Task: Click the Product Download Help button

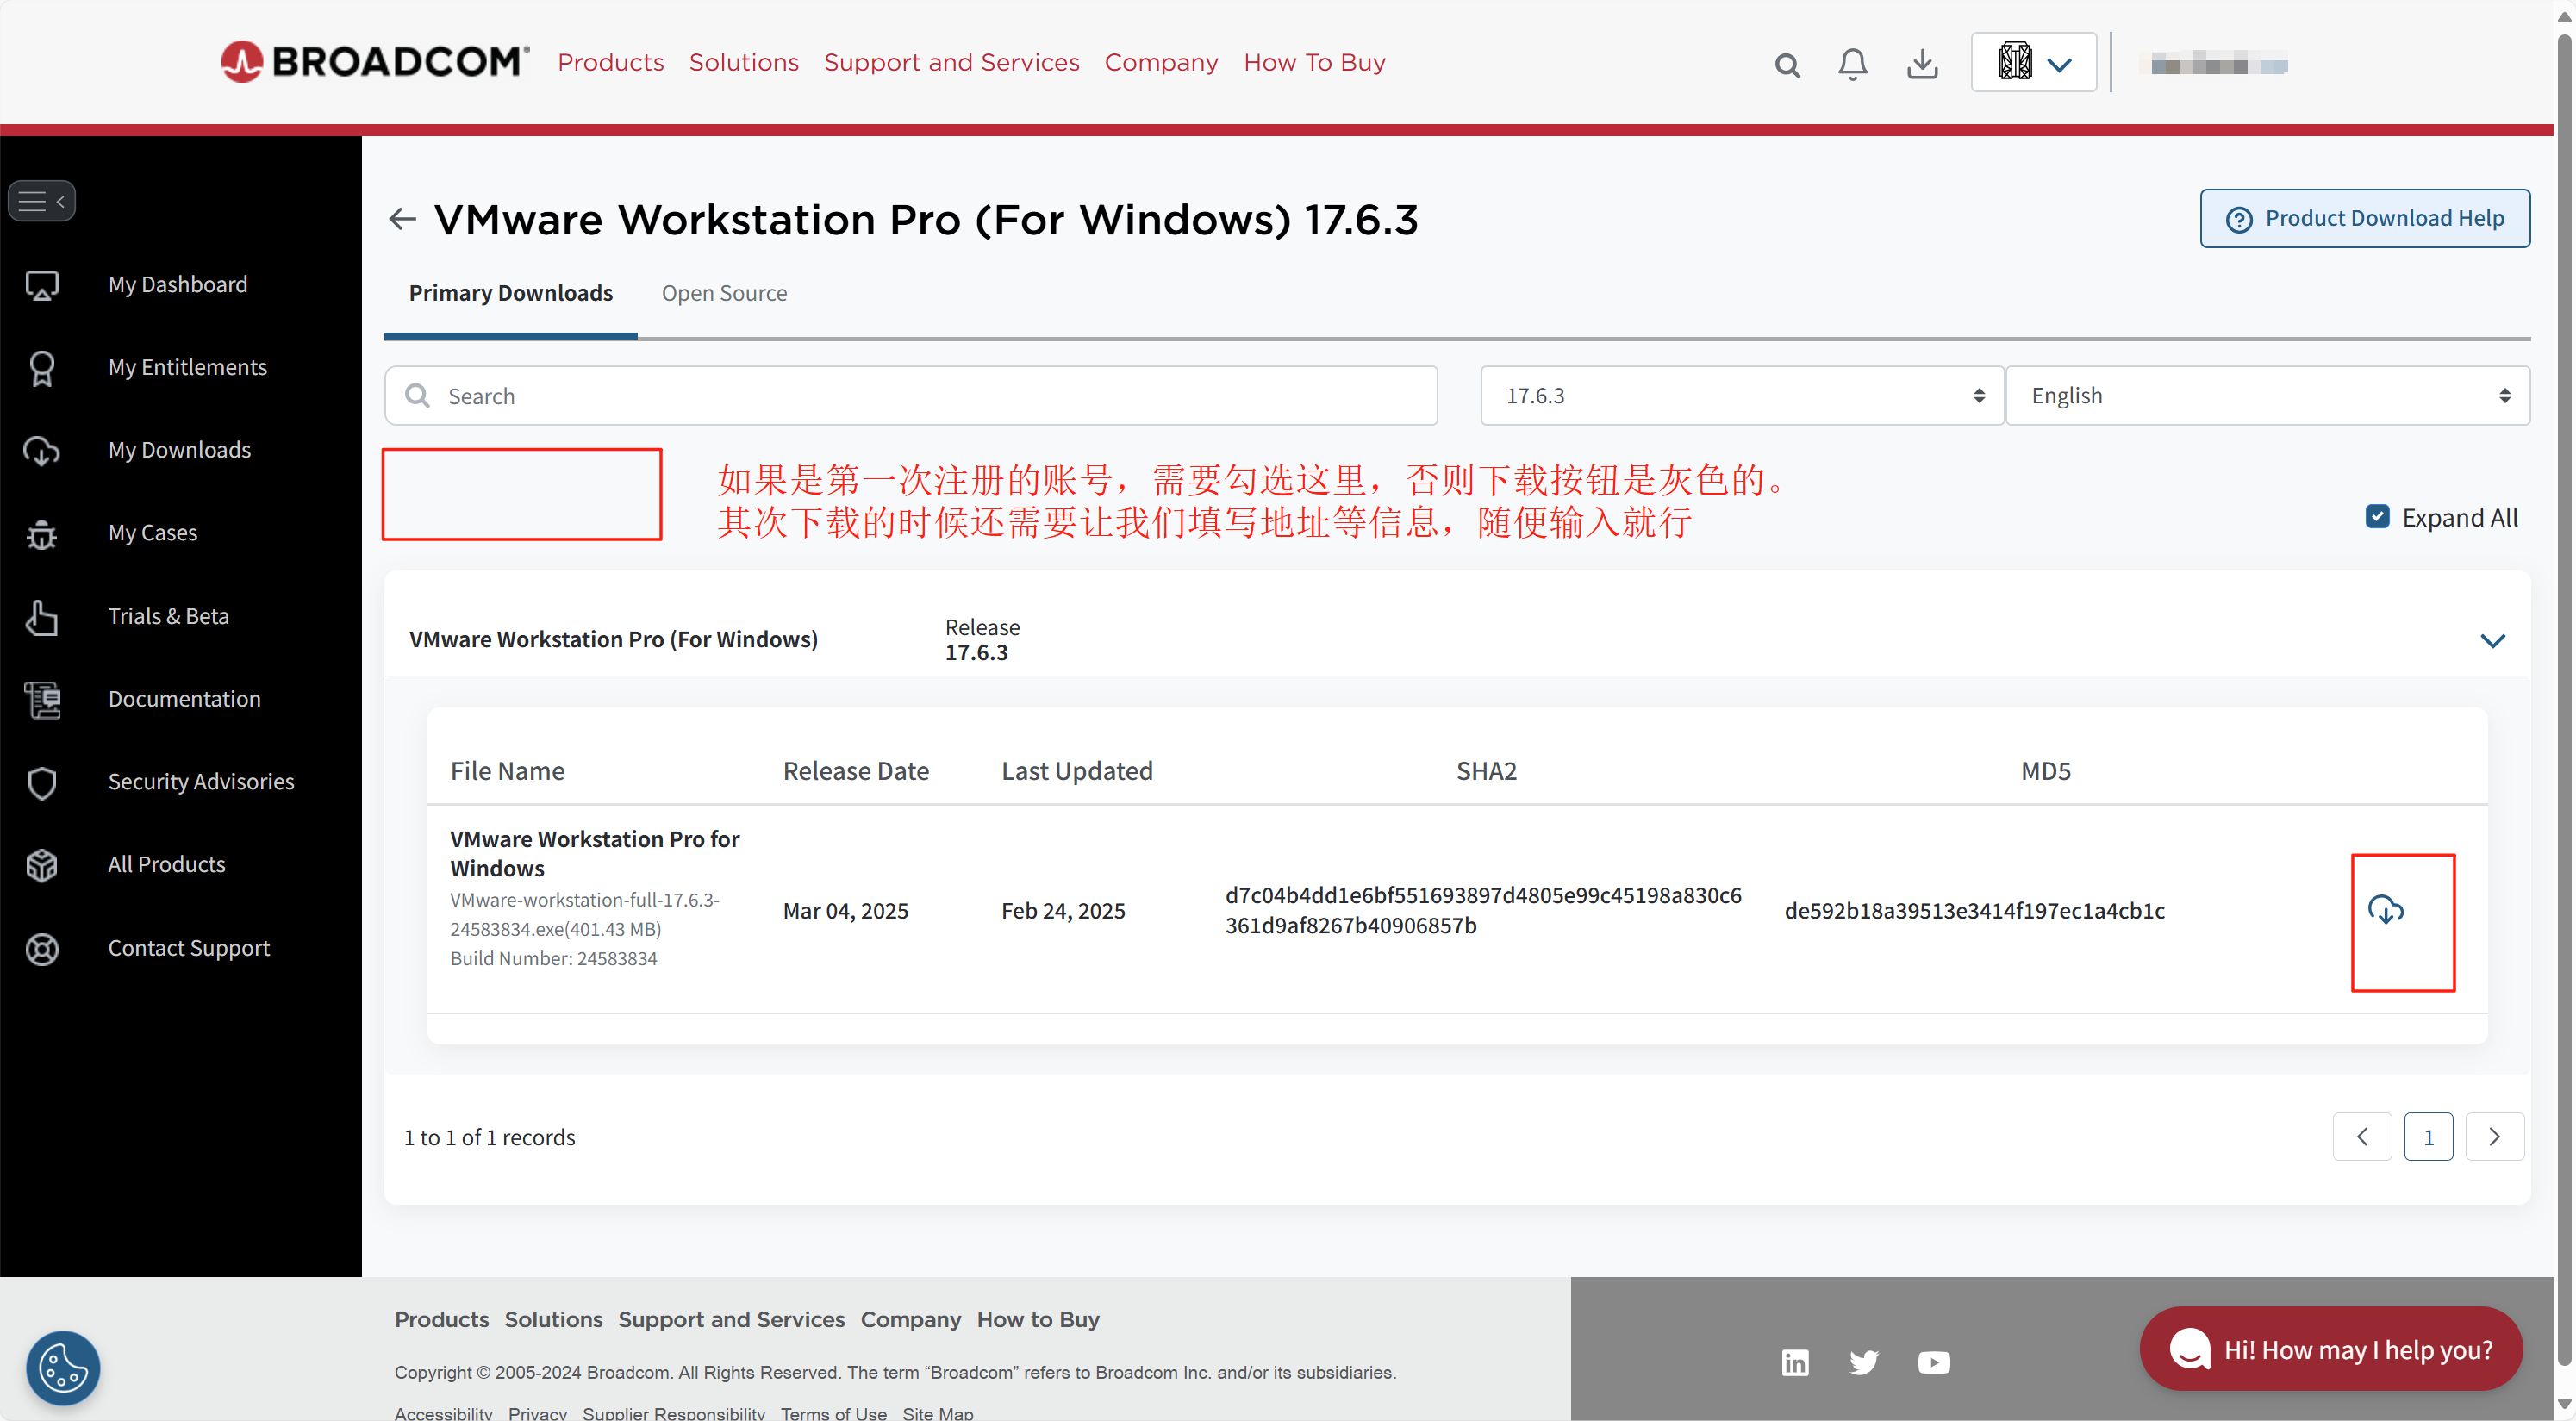Action: point(2364,218)
